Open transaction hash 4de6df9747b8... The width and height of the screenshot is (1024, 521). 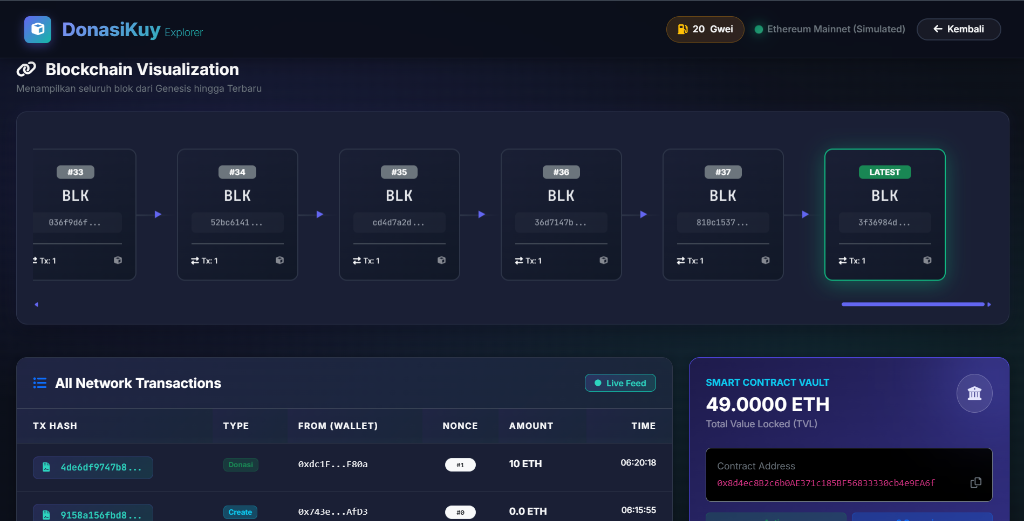coord(93,467)
